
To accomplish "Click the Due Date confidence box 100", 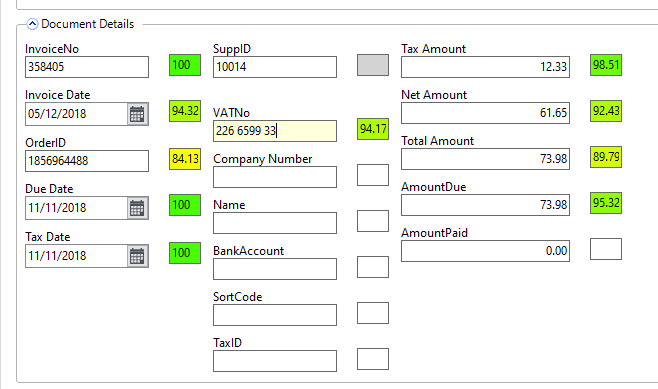I will click(185, 205).
